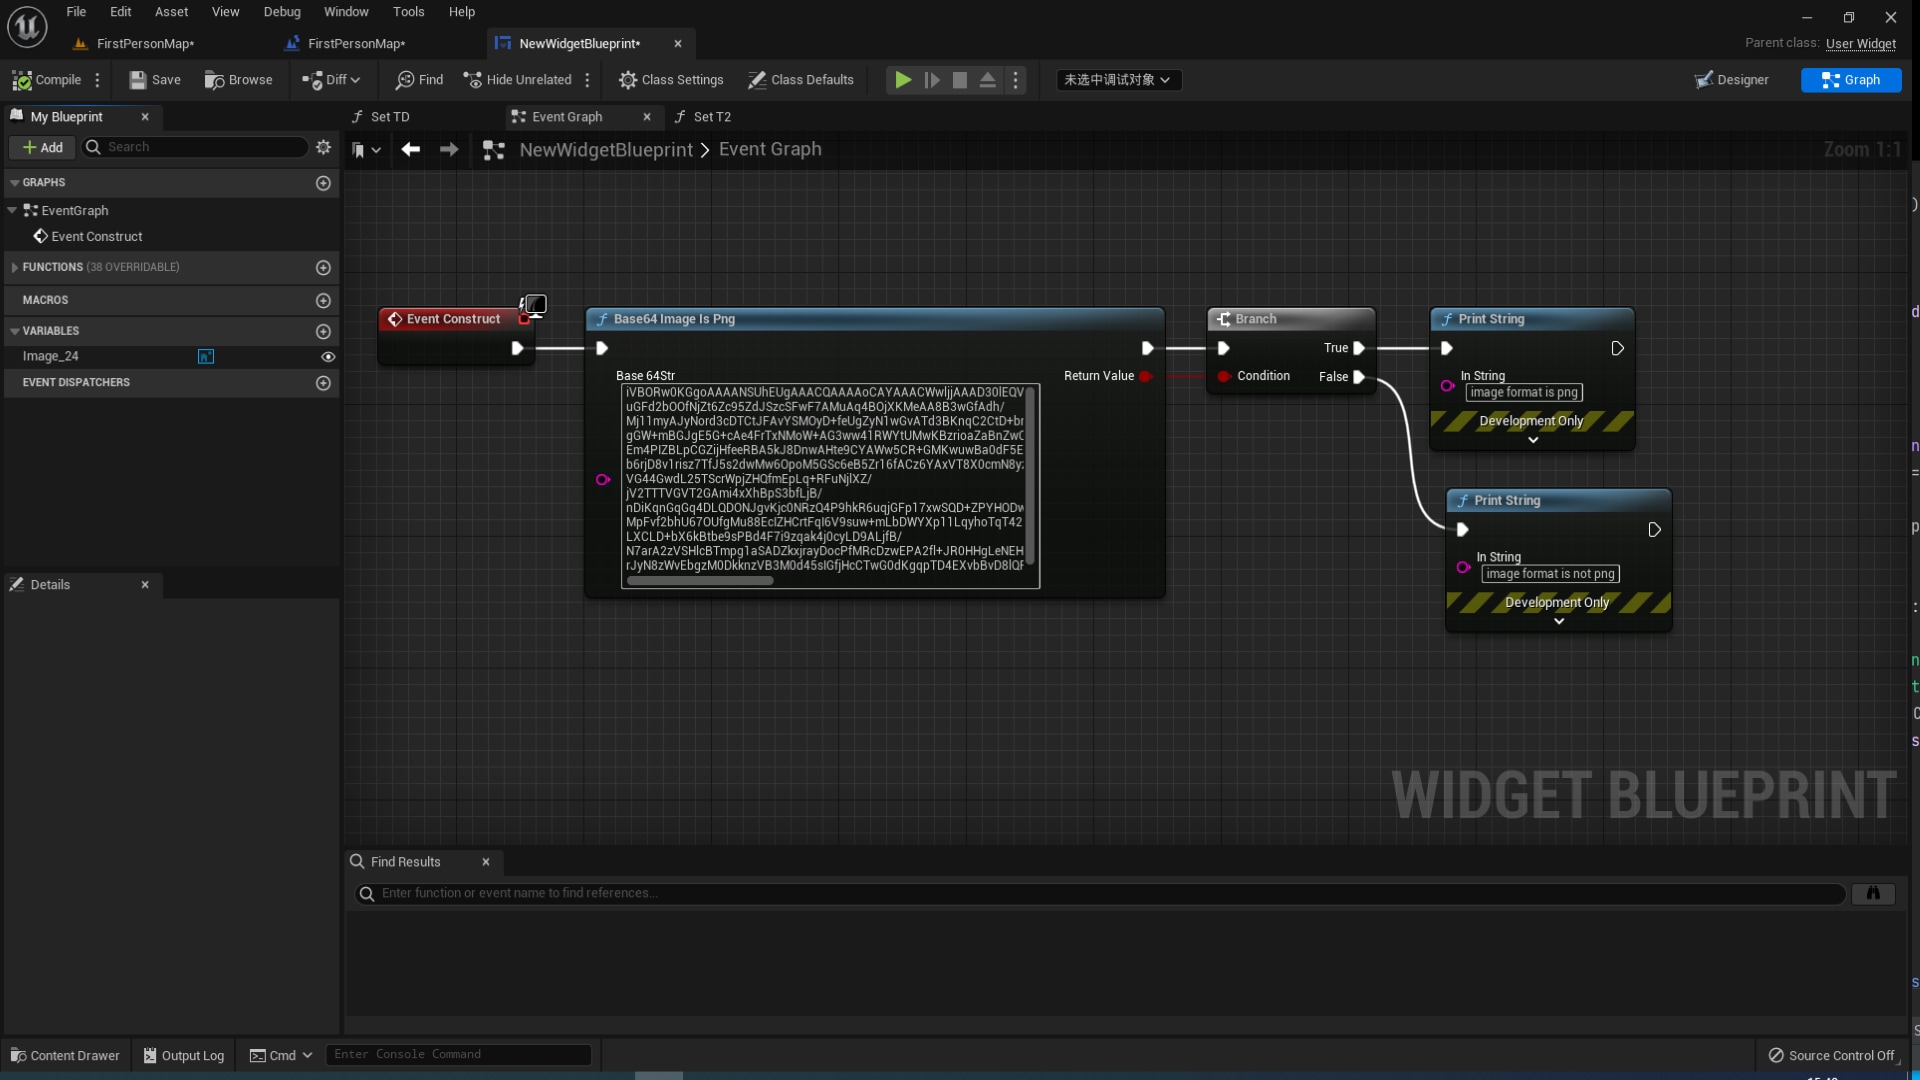Click the Save icon in toolbar
Image resolution: width=1920 pixels, height=1080 pixels.
pyautogui.click(x=138, y=80)
